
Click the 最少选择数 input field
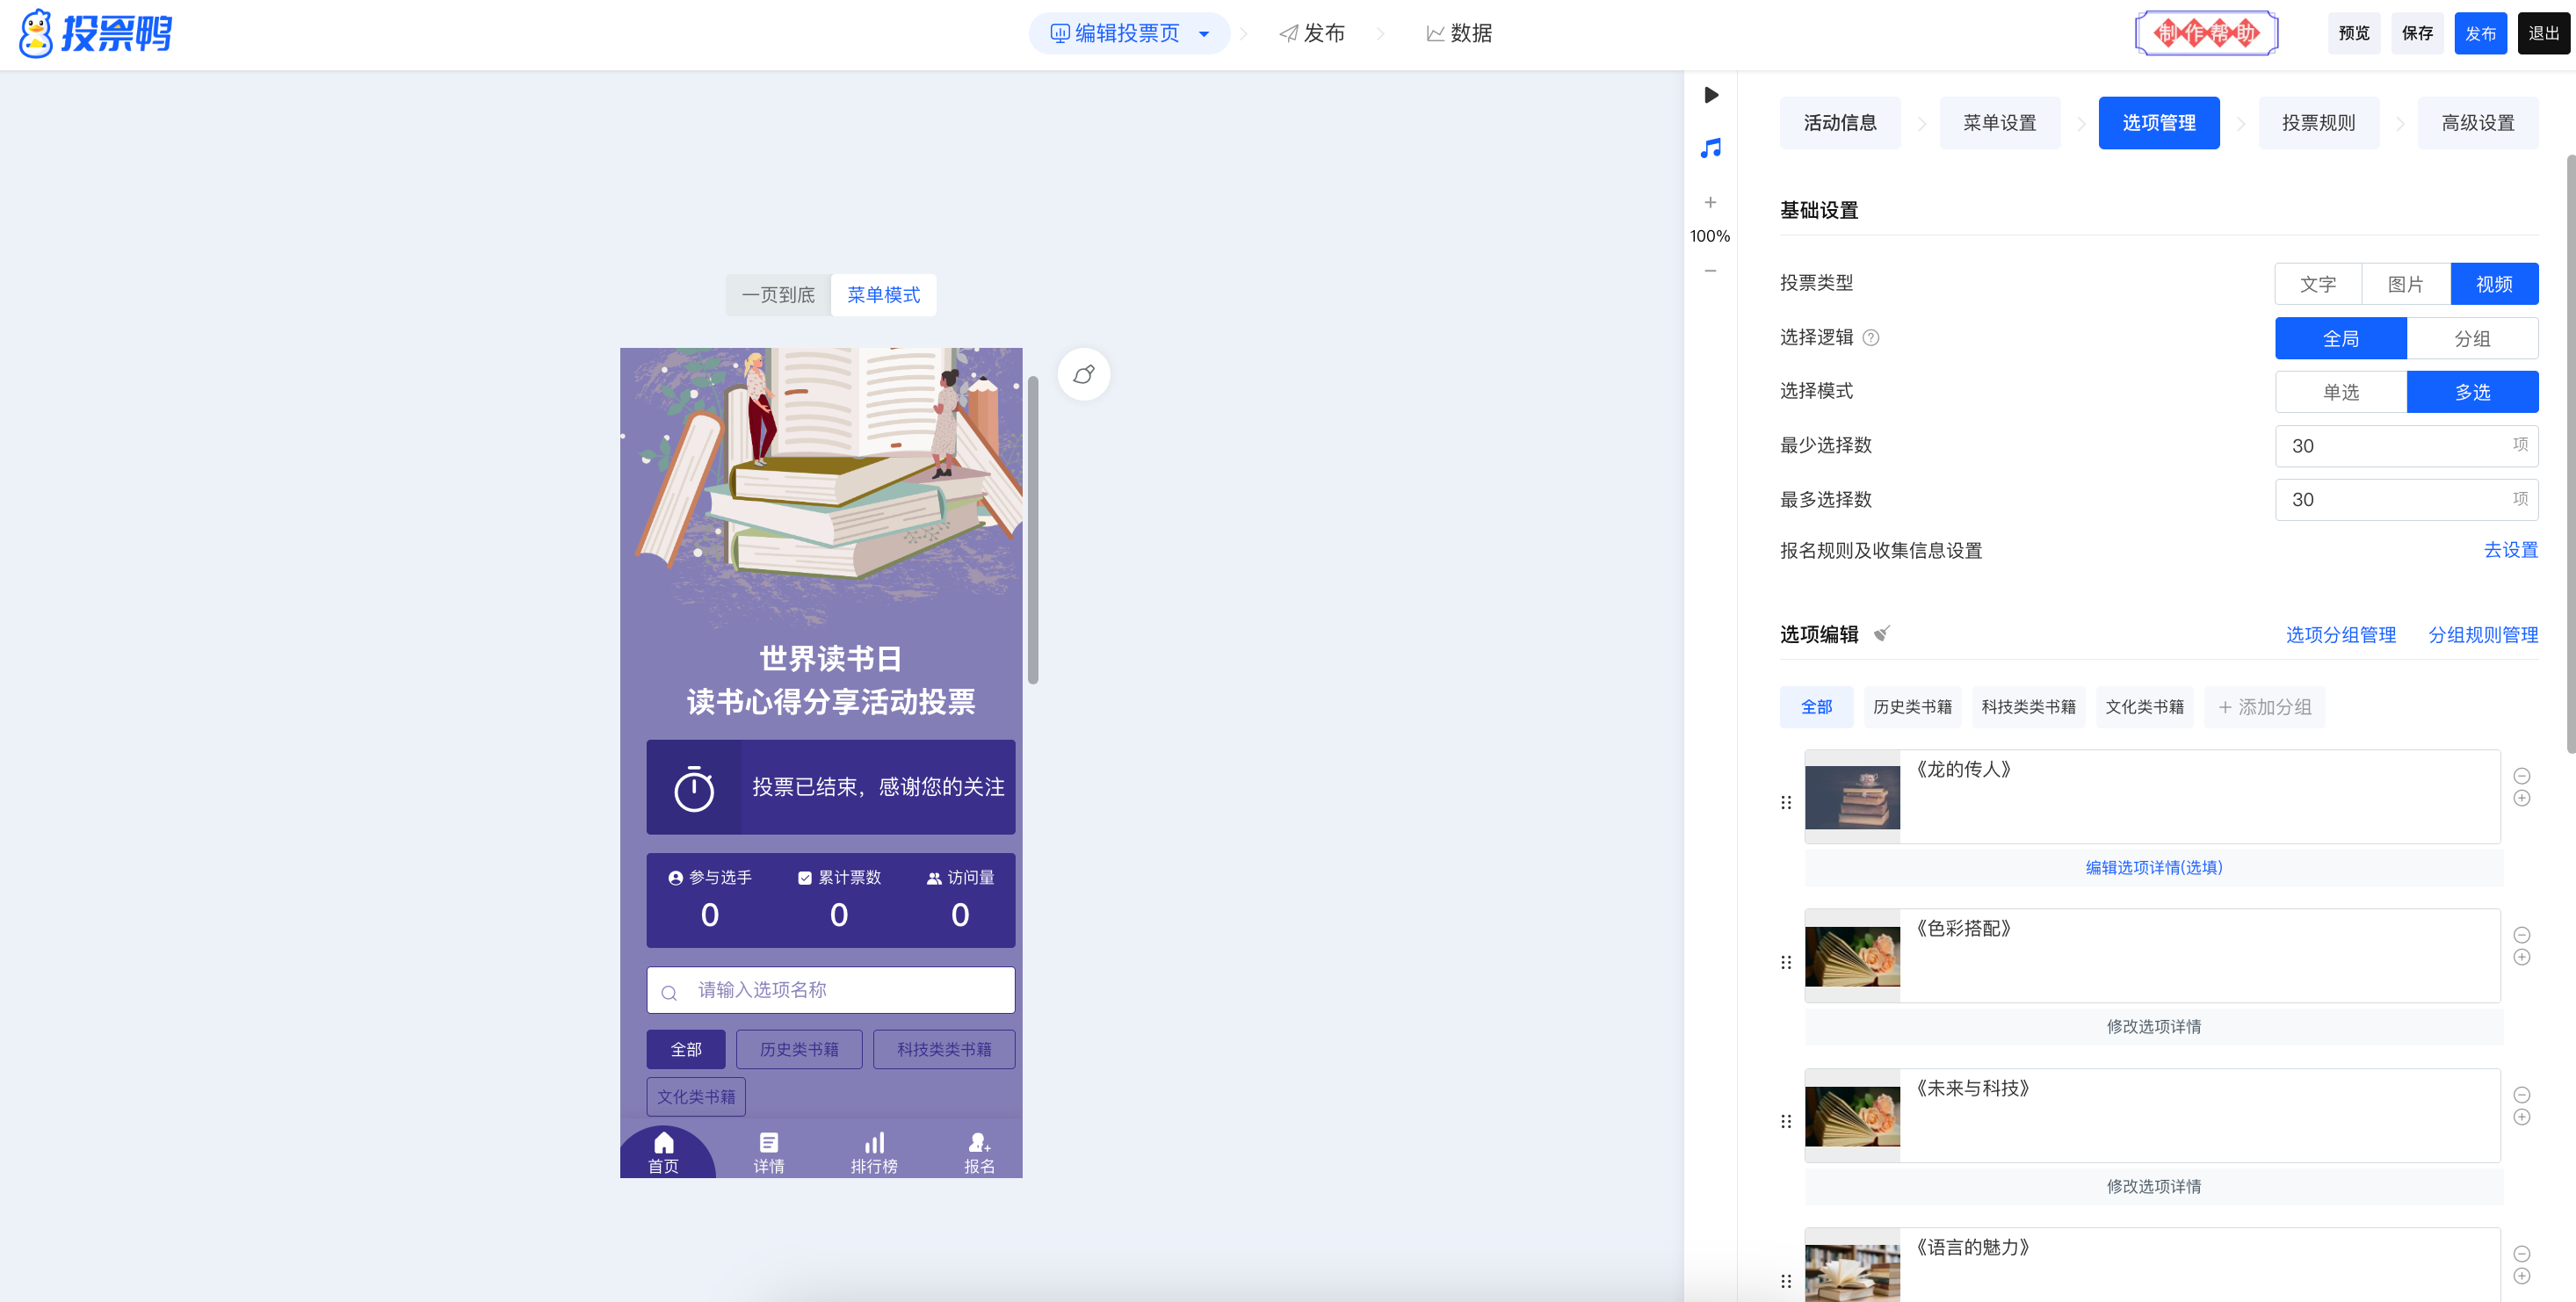click(x=2395, y=446)
